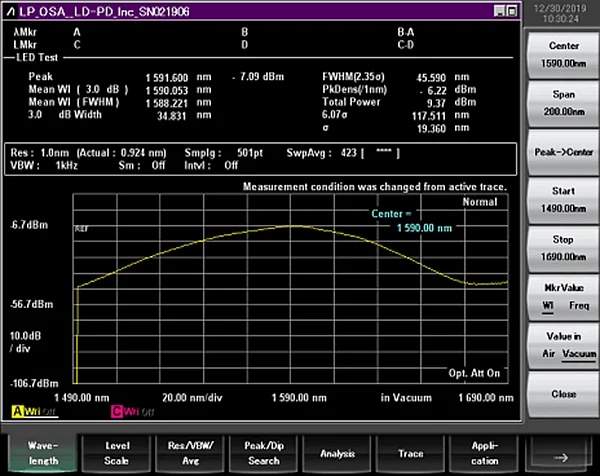The width and height of the screenshot is (600, 476).
Task: Open the Peak/Dip Search menu
Action: [x=264, y=454]
